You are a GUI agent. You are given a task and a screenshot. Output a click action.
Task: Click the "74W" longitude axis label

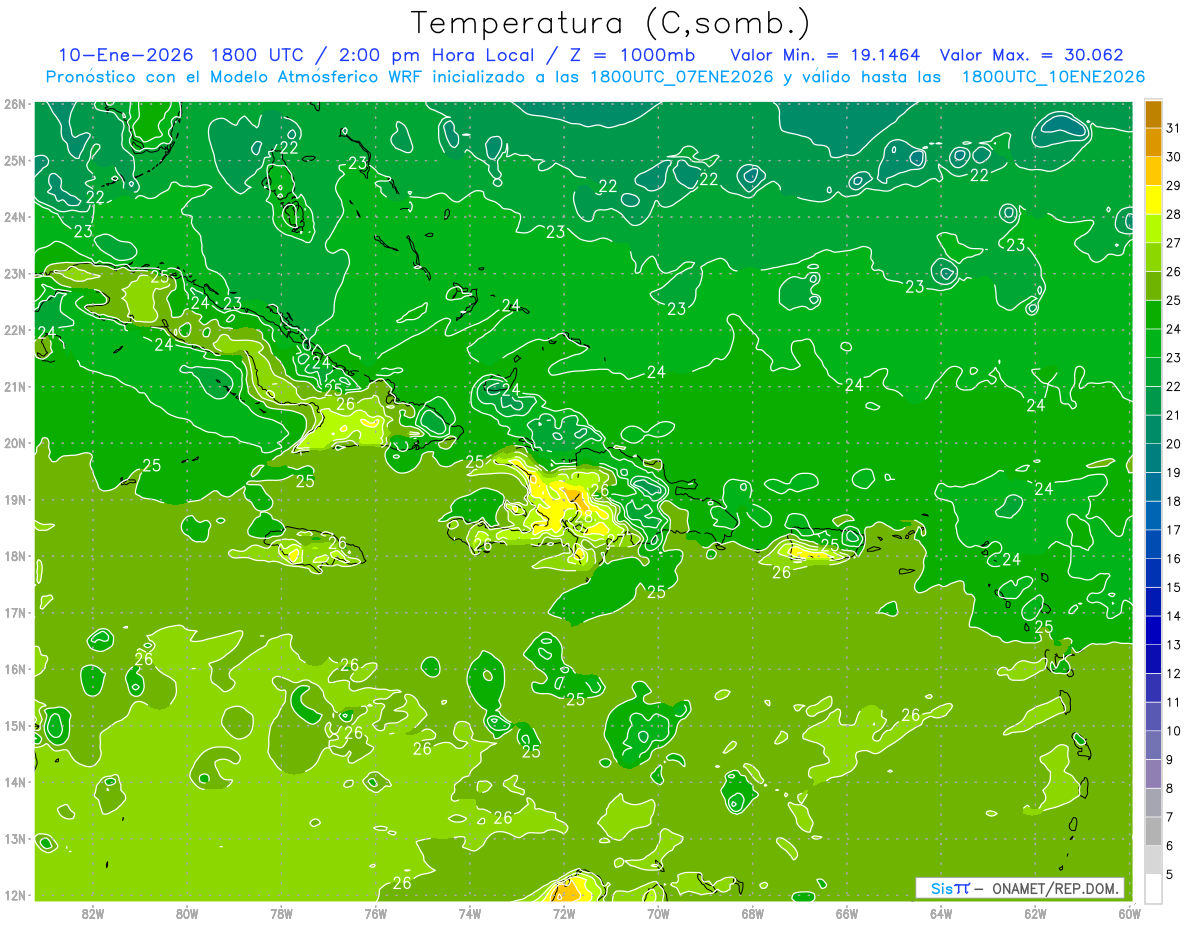470,912
